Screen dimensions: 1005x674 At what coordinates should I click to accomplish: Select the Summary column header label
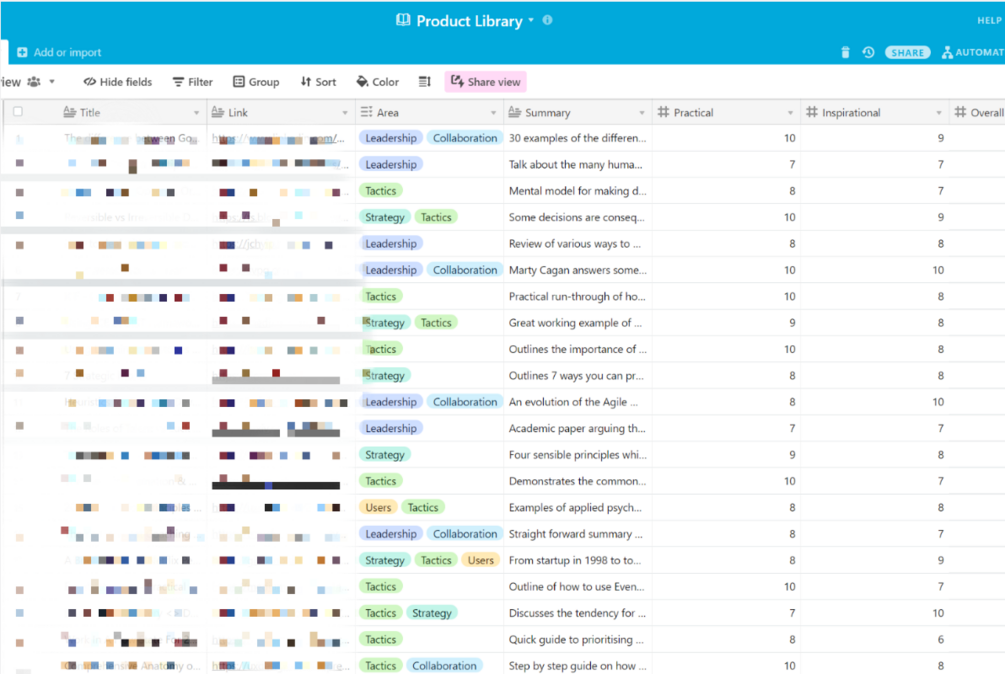coord(547,113)
